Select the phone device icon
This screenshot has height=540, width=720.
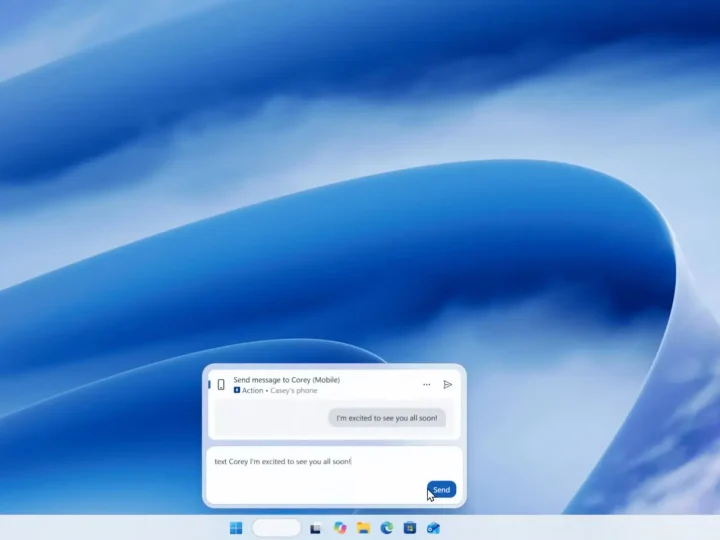pos(221,385)
